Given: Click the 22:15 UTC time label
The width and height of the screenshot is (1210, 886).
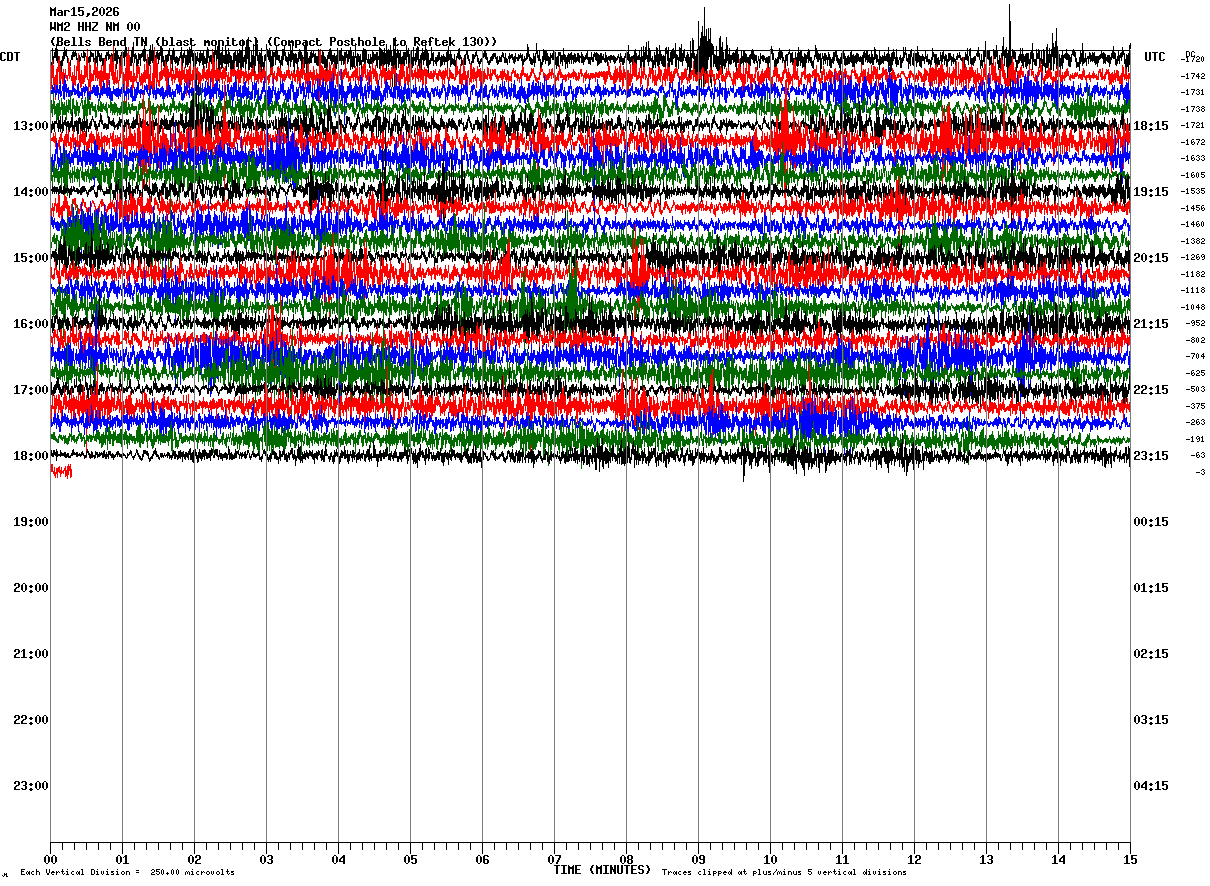Looking at the screenshot, I should click(x=1151, y=390).
